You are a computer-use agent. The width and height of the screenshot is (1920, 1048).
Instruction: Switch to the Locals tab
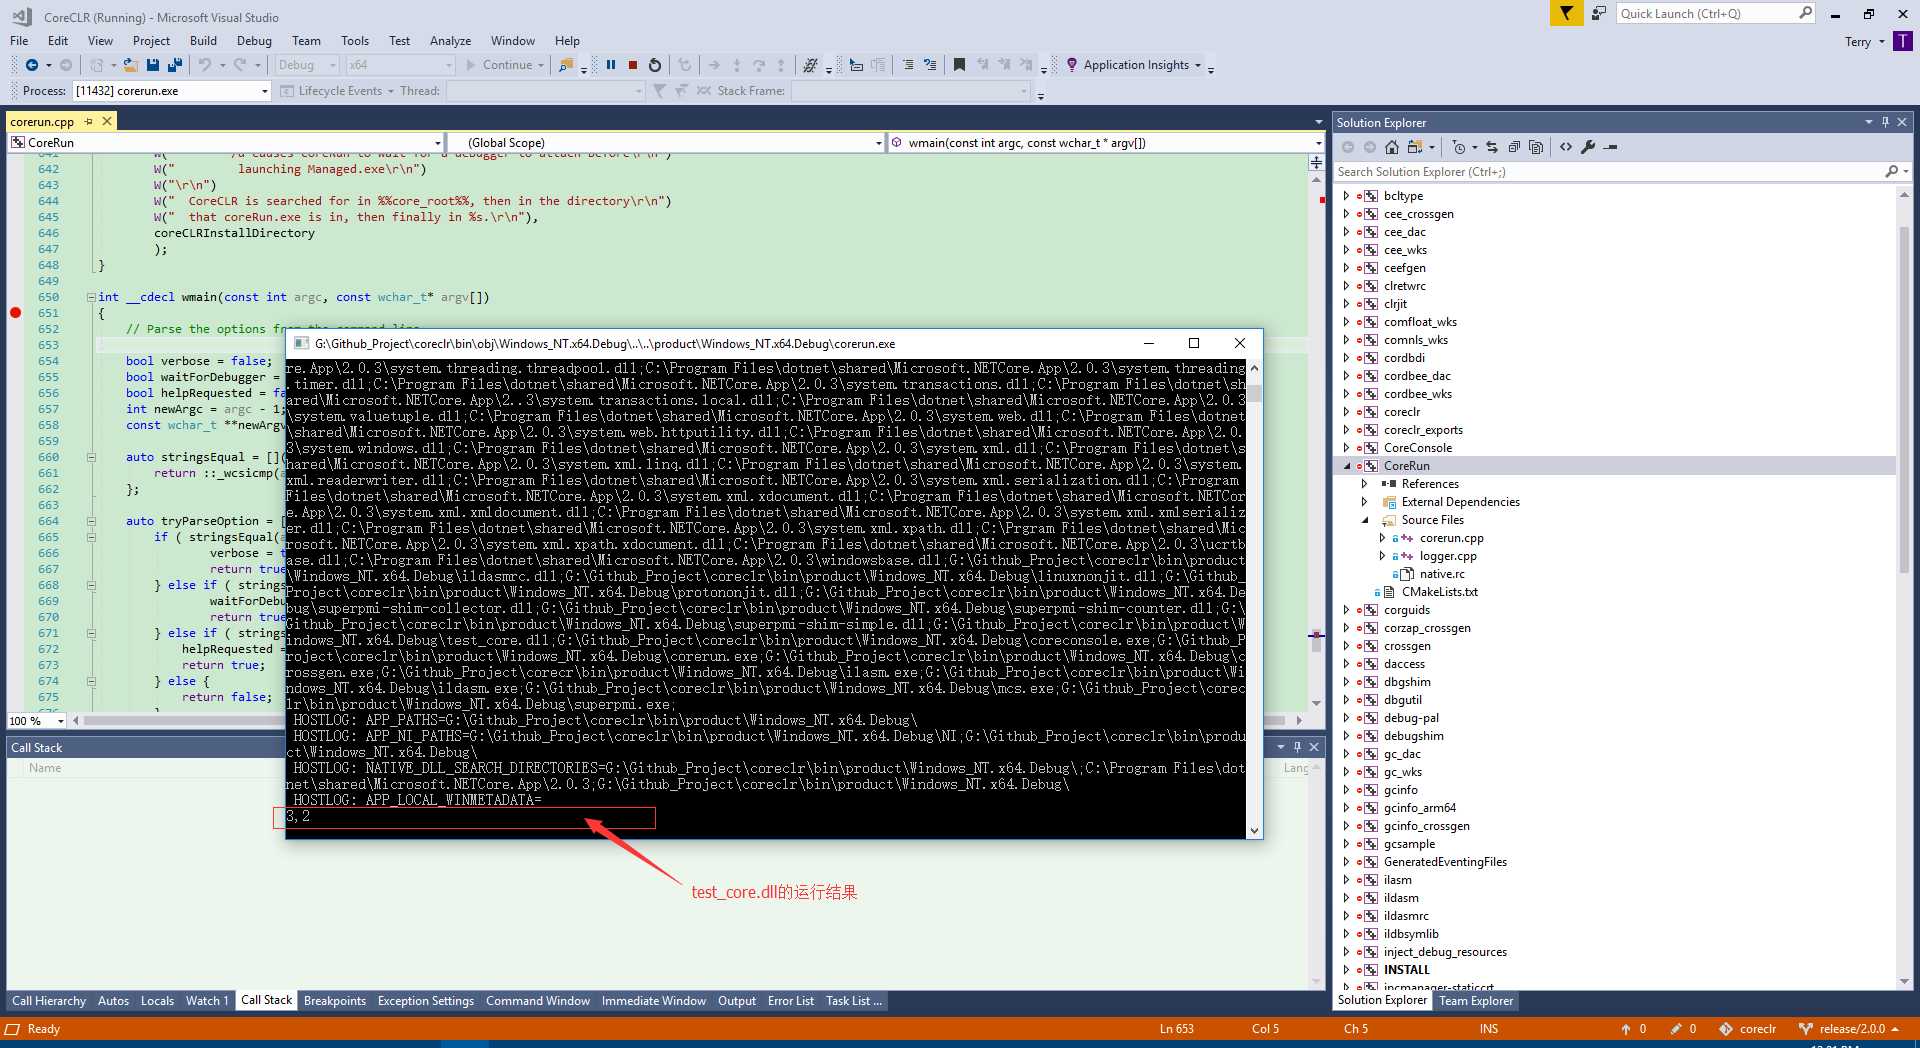157,1001
